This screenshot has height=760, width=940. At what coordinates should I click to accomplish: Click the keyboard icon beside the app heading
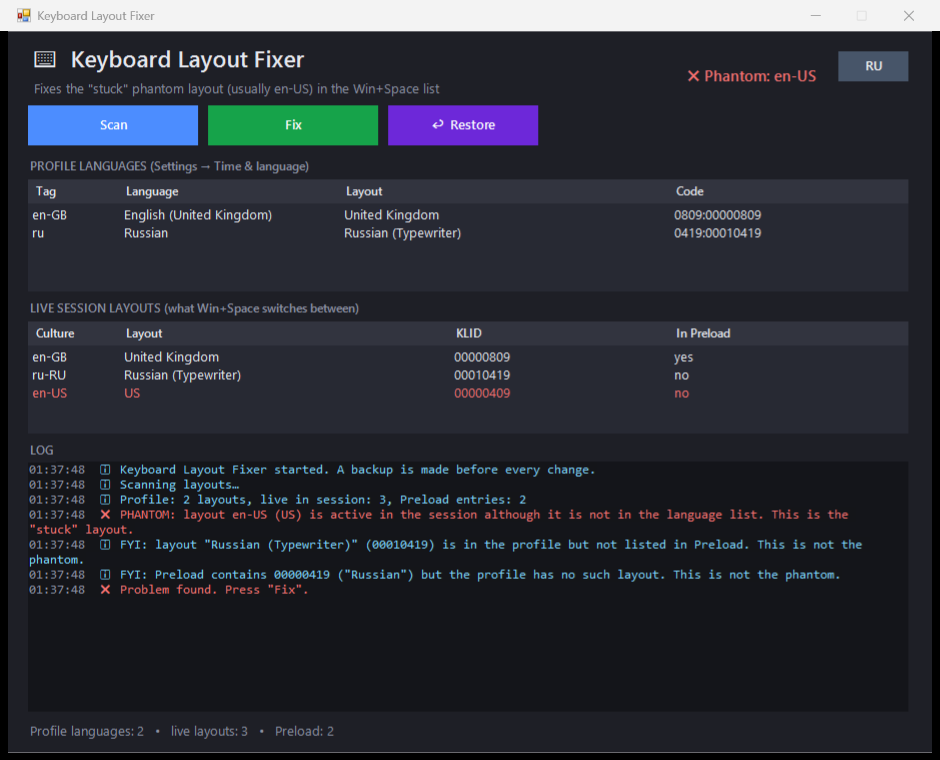coord(45,59)
